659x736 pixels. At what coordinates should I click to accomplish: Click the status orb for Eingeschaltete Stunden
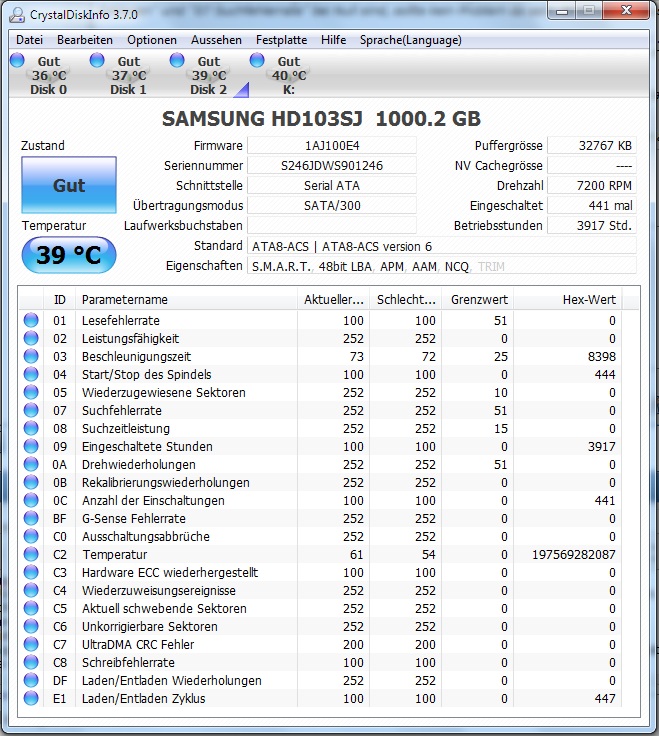(x=31, y=446)
